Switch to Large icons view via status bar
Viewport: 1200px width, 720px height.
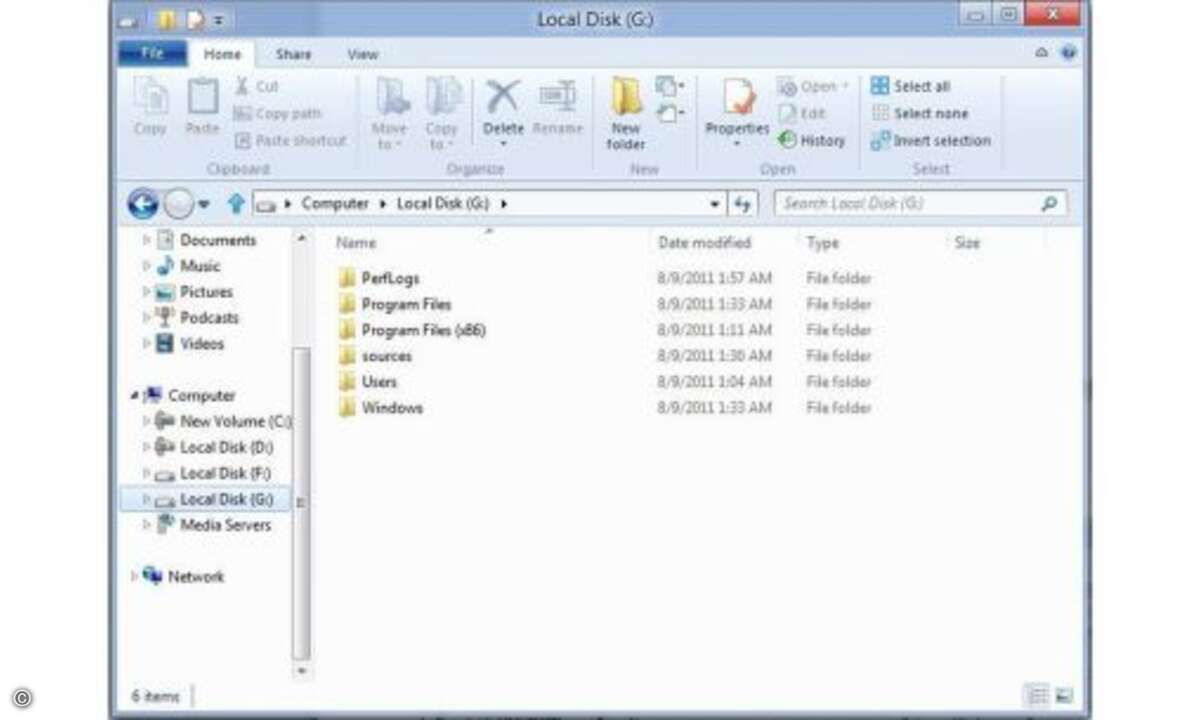tap(1064, 696)
